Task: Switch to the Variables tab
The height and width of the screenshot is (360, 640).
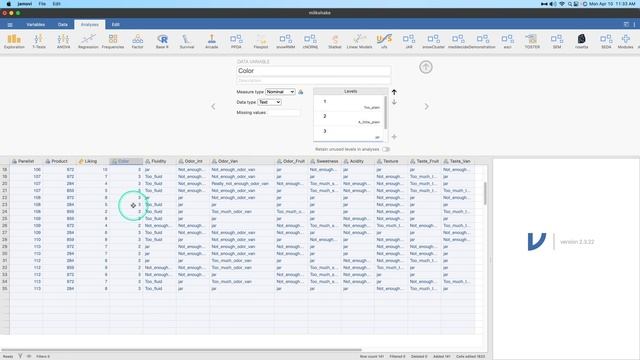Action: (36, 25)
